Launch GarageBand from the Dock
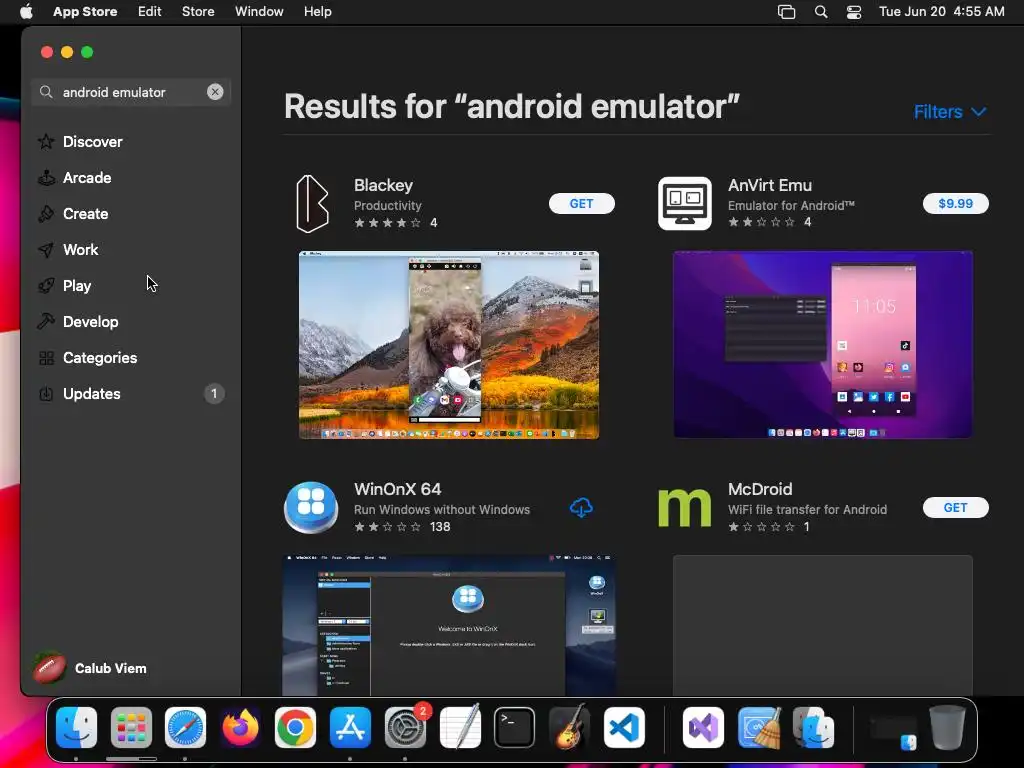The height and width of the screenshot is (768, 1024). click(569, 727)
